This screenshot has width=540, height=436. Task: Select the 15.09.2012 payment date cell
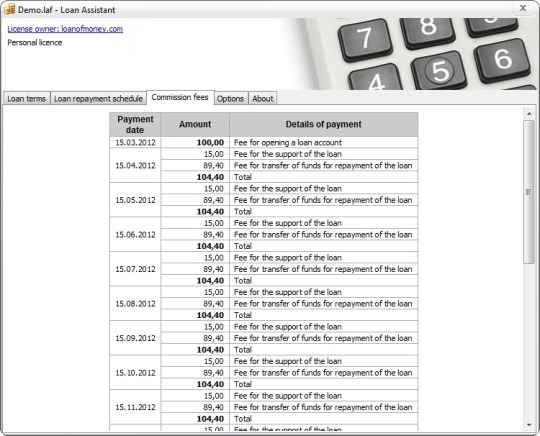coord(135,338)
